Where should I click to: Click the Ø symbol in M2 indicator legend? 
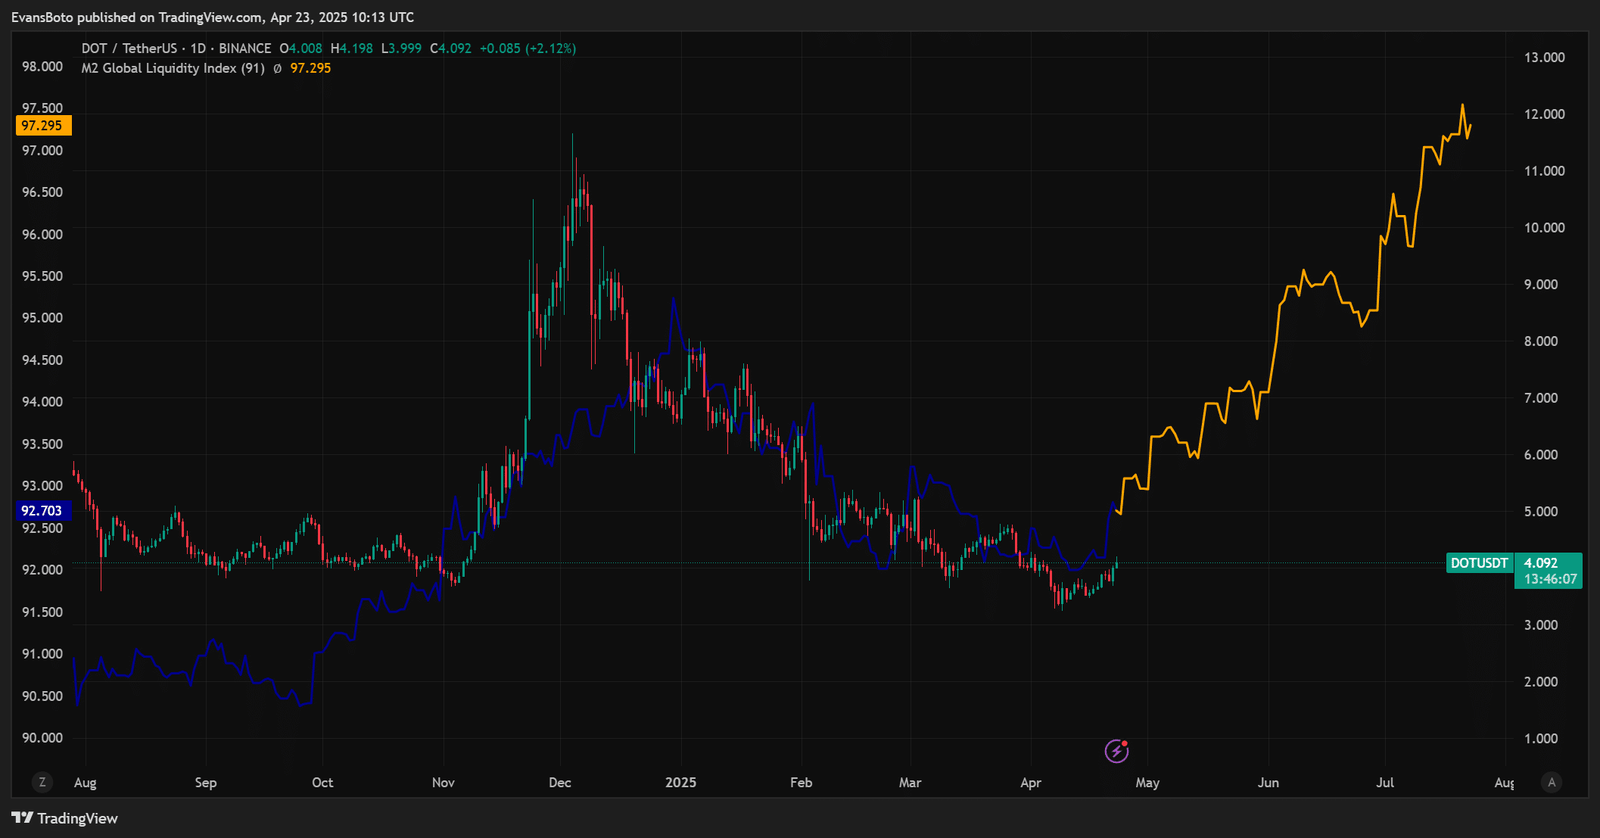tap(277, 68)
